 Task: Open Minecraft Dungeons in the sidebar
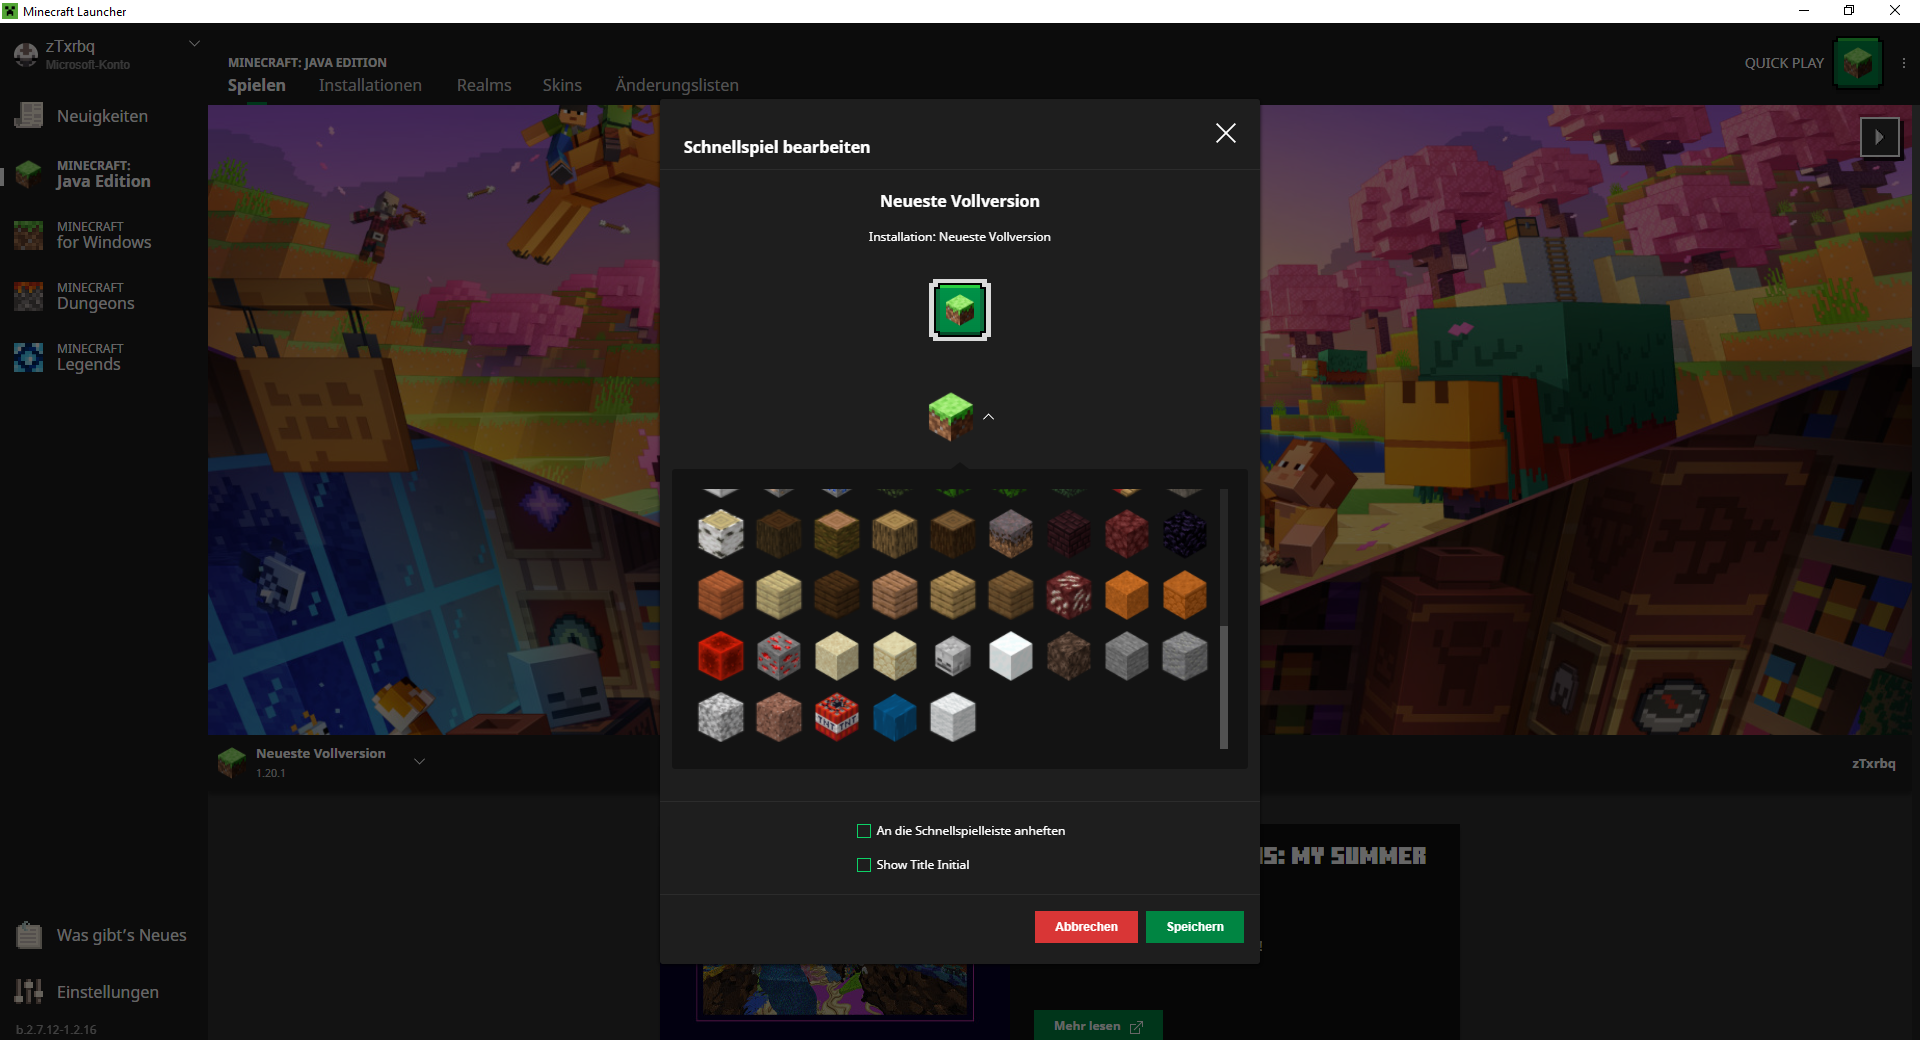pos(95,296)
